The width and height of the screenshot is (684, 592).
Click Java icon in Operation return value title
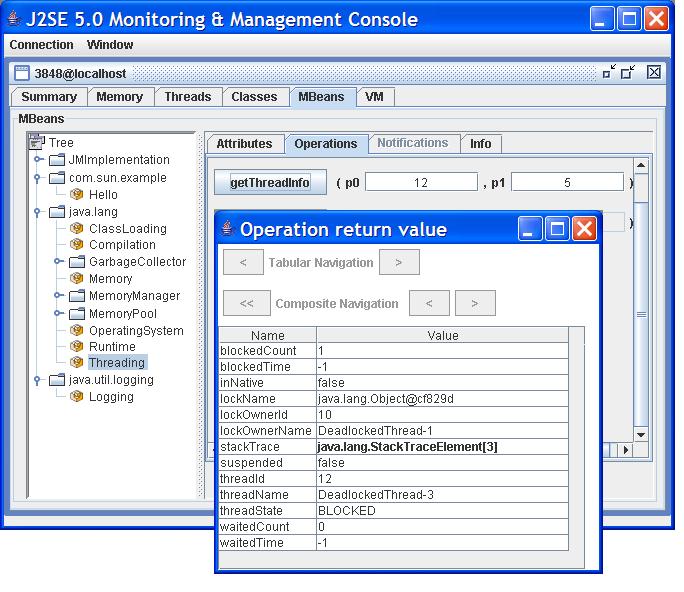pyautogui.click(x=227, y=229)
